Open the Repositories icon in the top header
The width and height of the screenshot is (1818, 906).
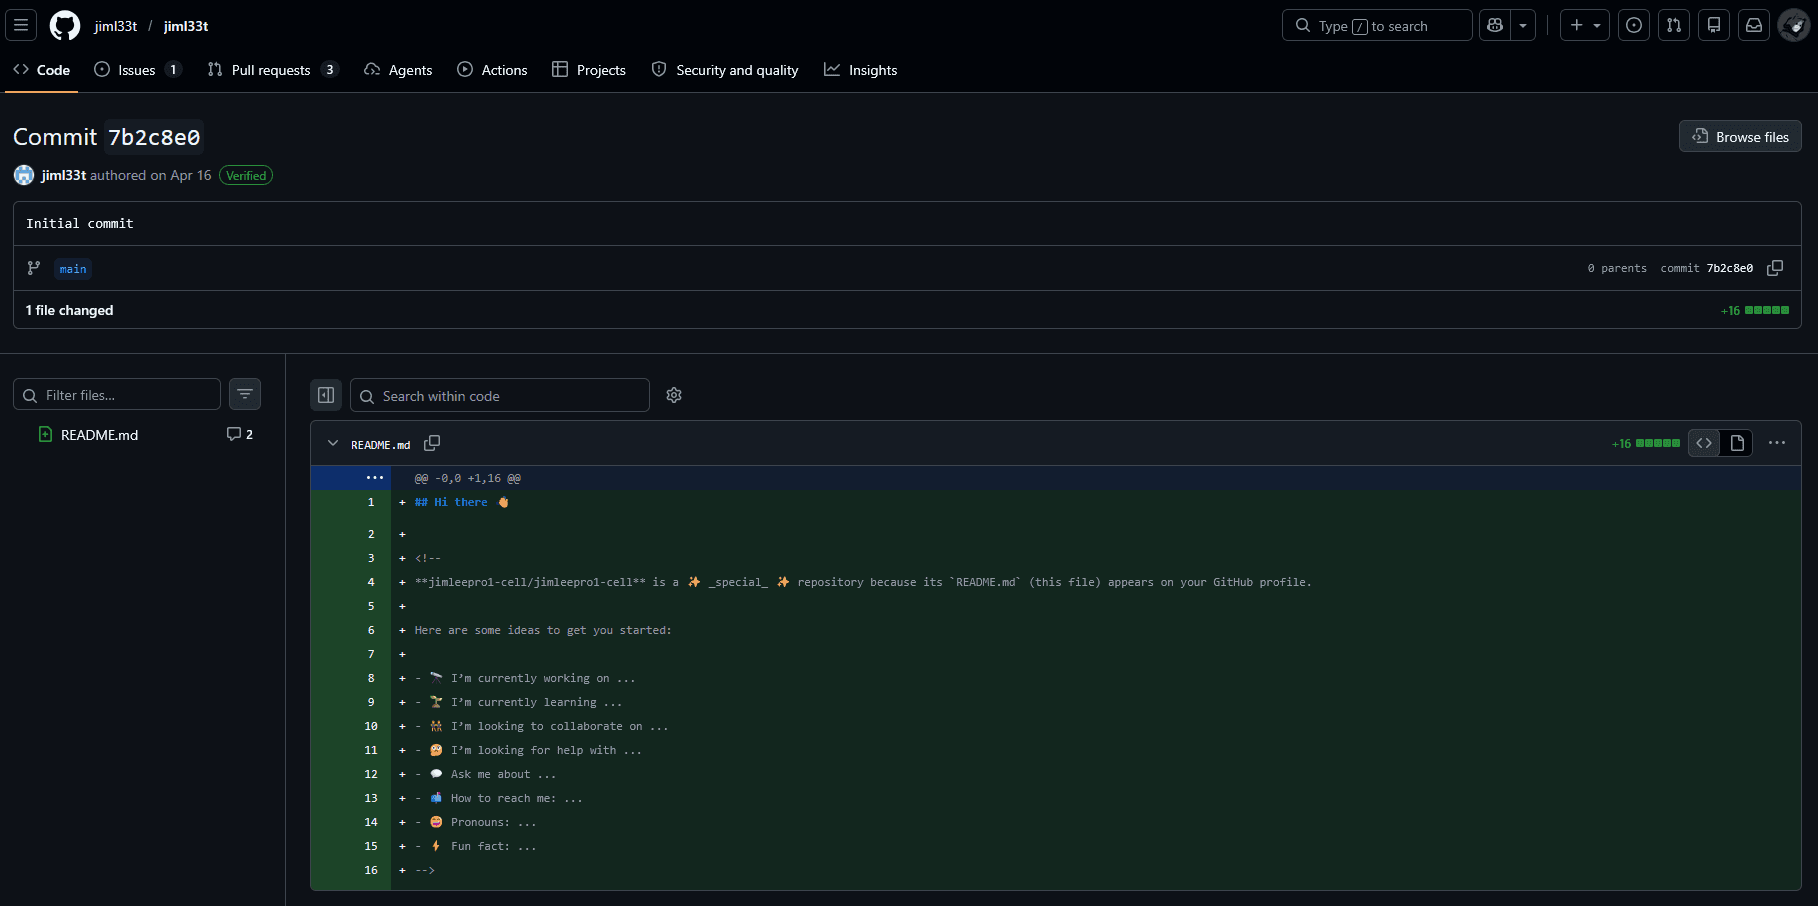pos(1714,25)
